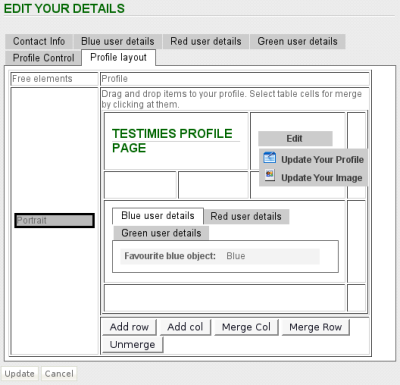Click the Update Your Image icon
The image size is (400, 385).
(270, 175)
